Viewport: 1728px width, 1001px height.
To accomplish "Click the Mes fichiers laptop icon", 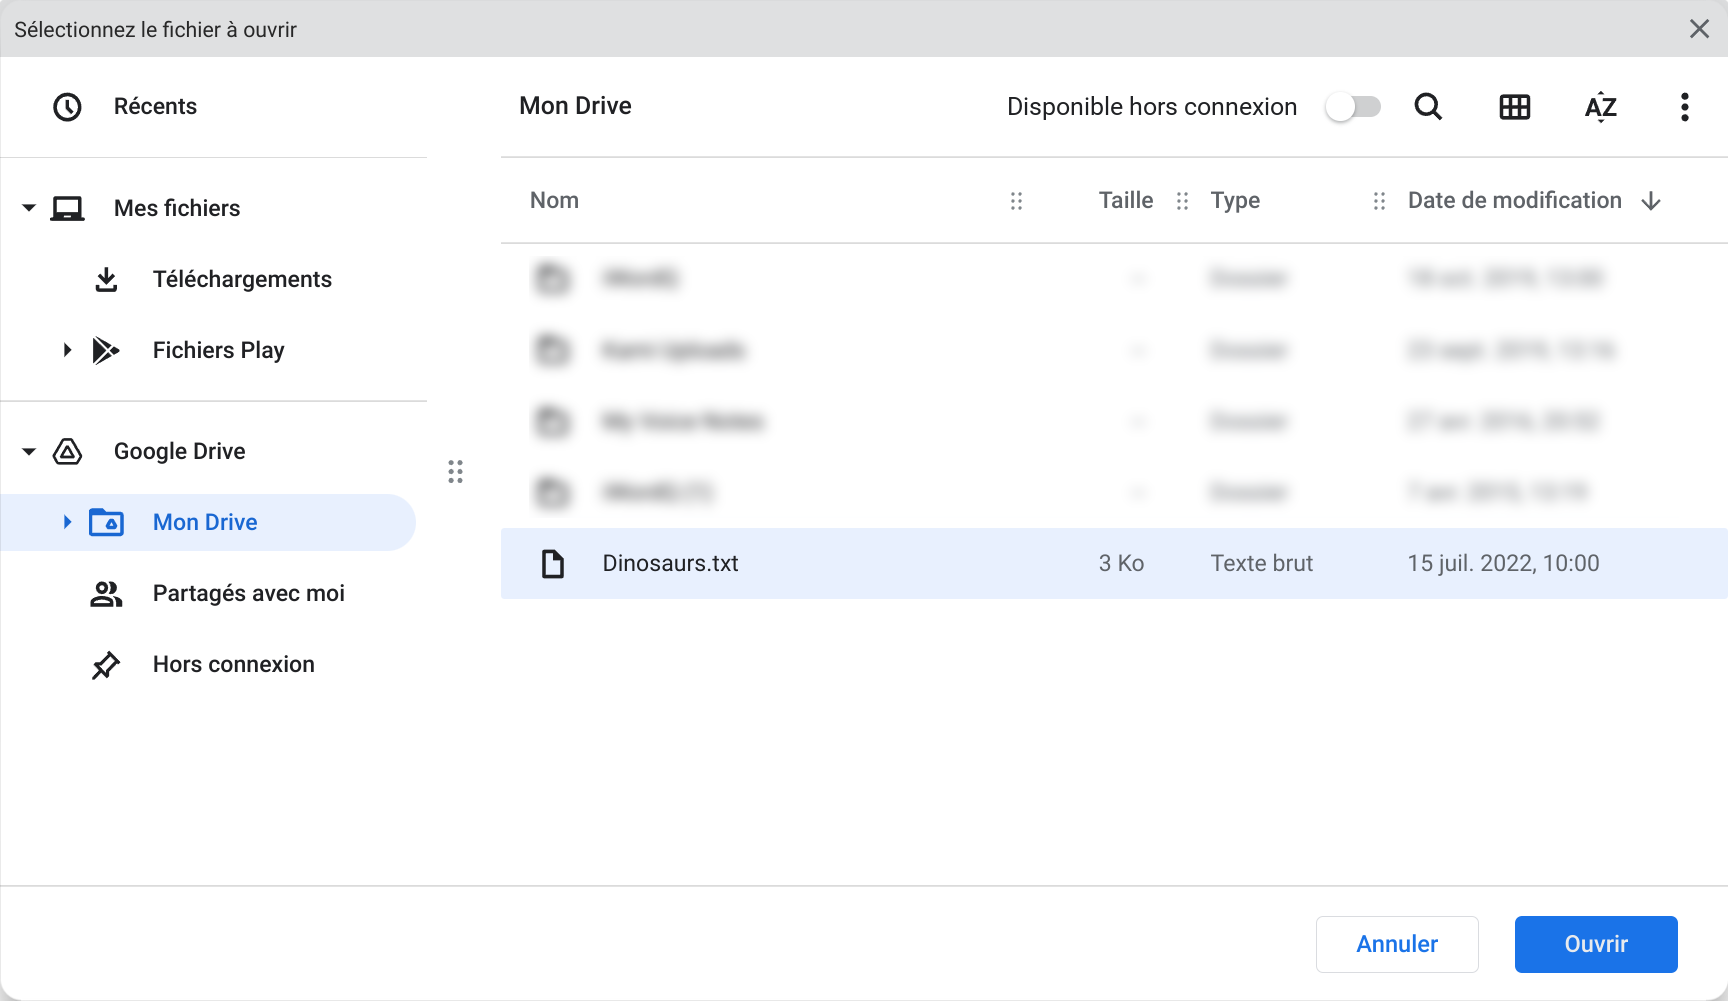I will (x=67, y=208).
